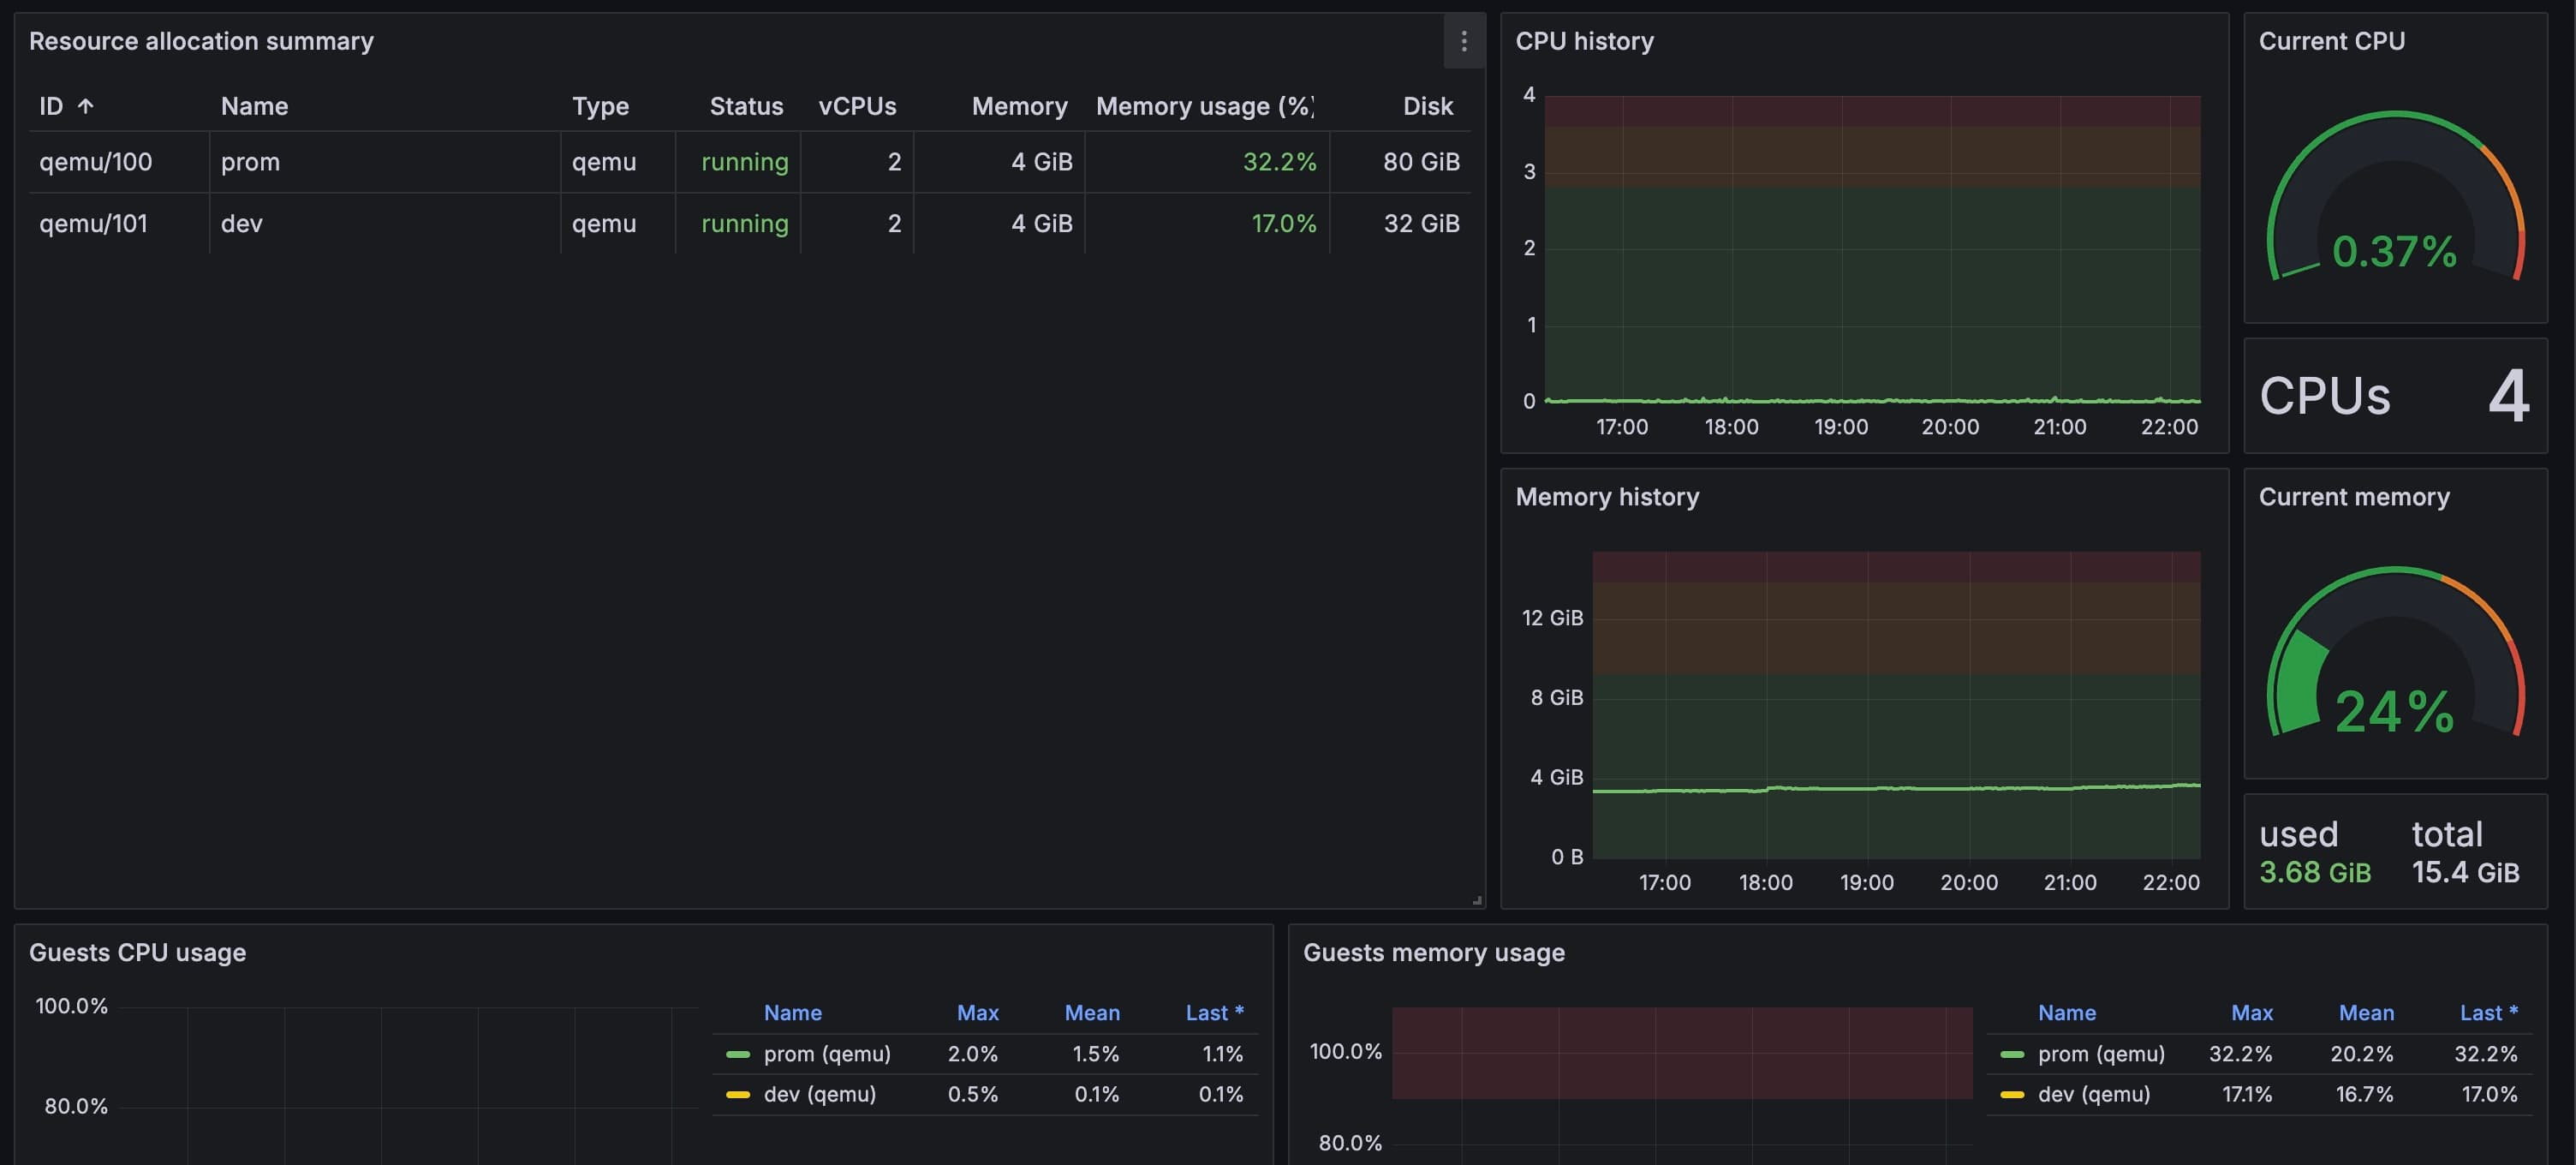This screenshot has width=2576, height=1165.
Task: Sort table by vCPUs column header
Action: (x=857, y=106)
